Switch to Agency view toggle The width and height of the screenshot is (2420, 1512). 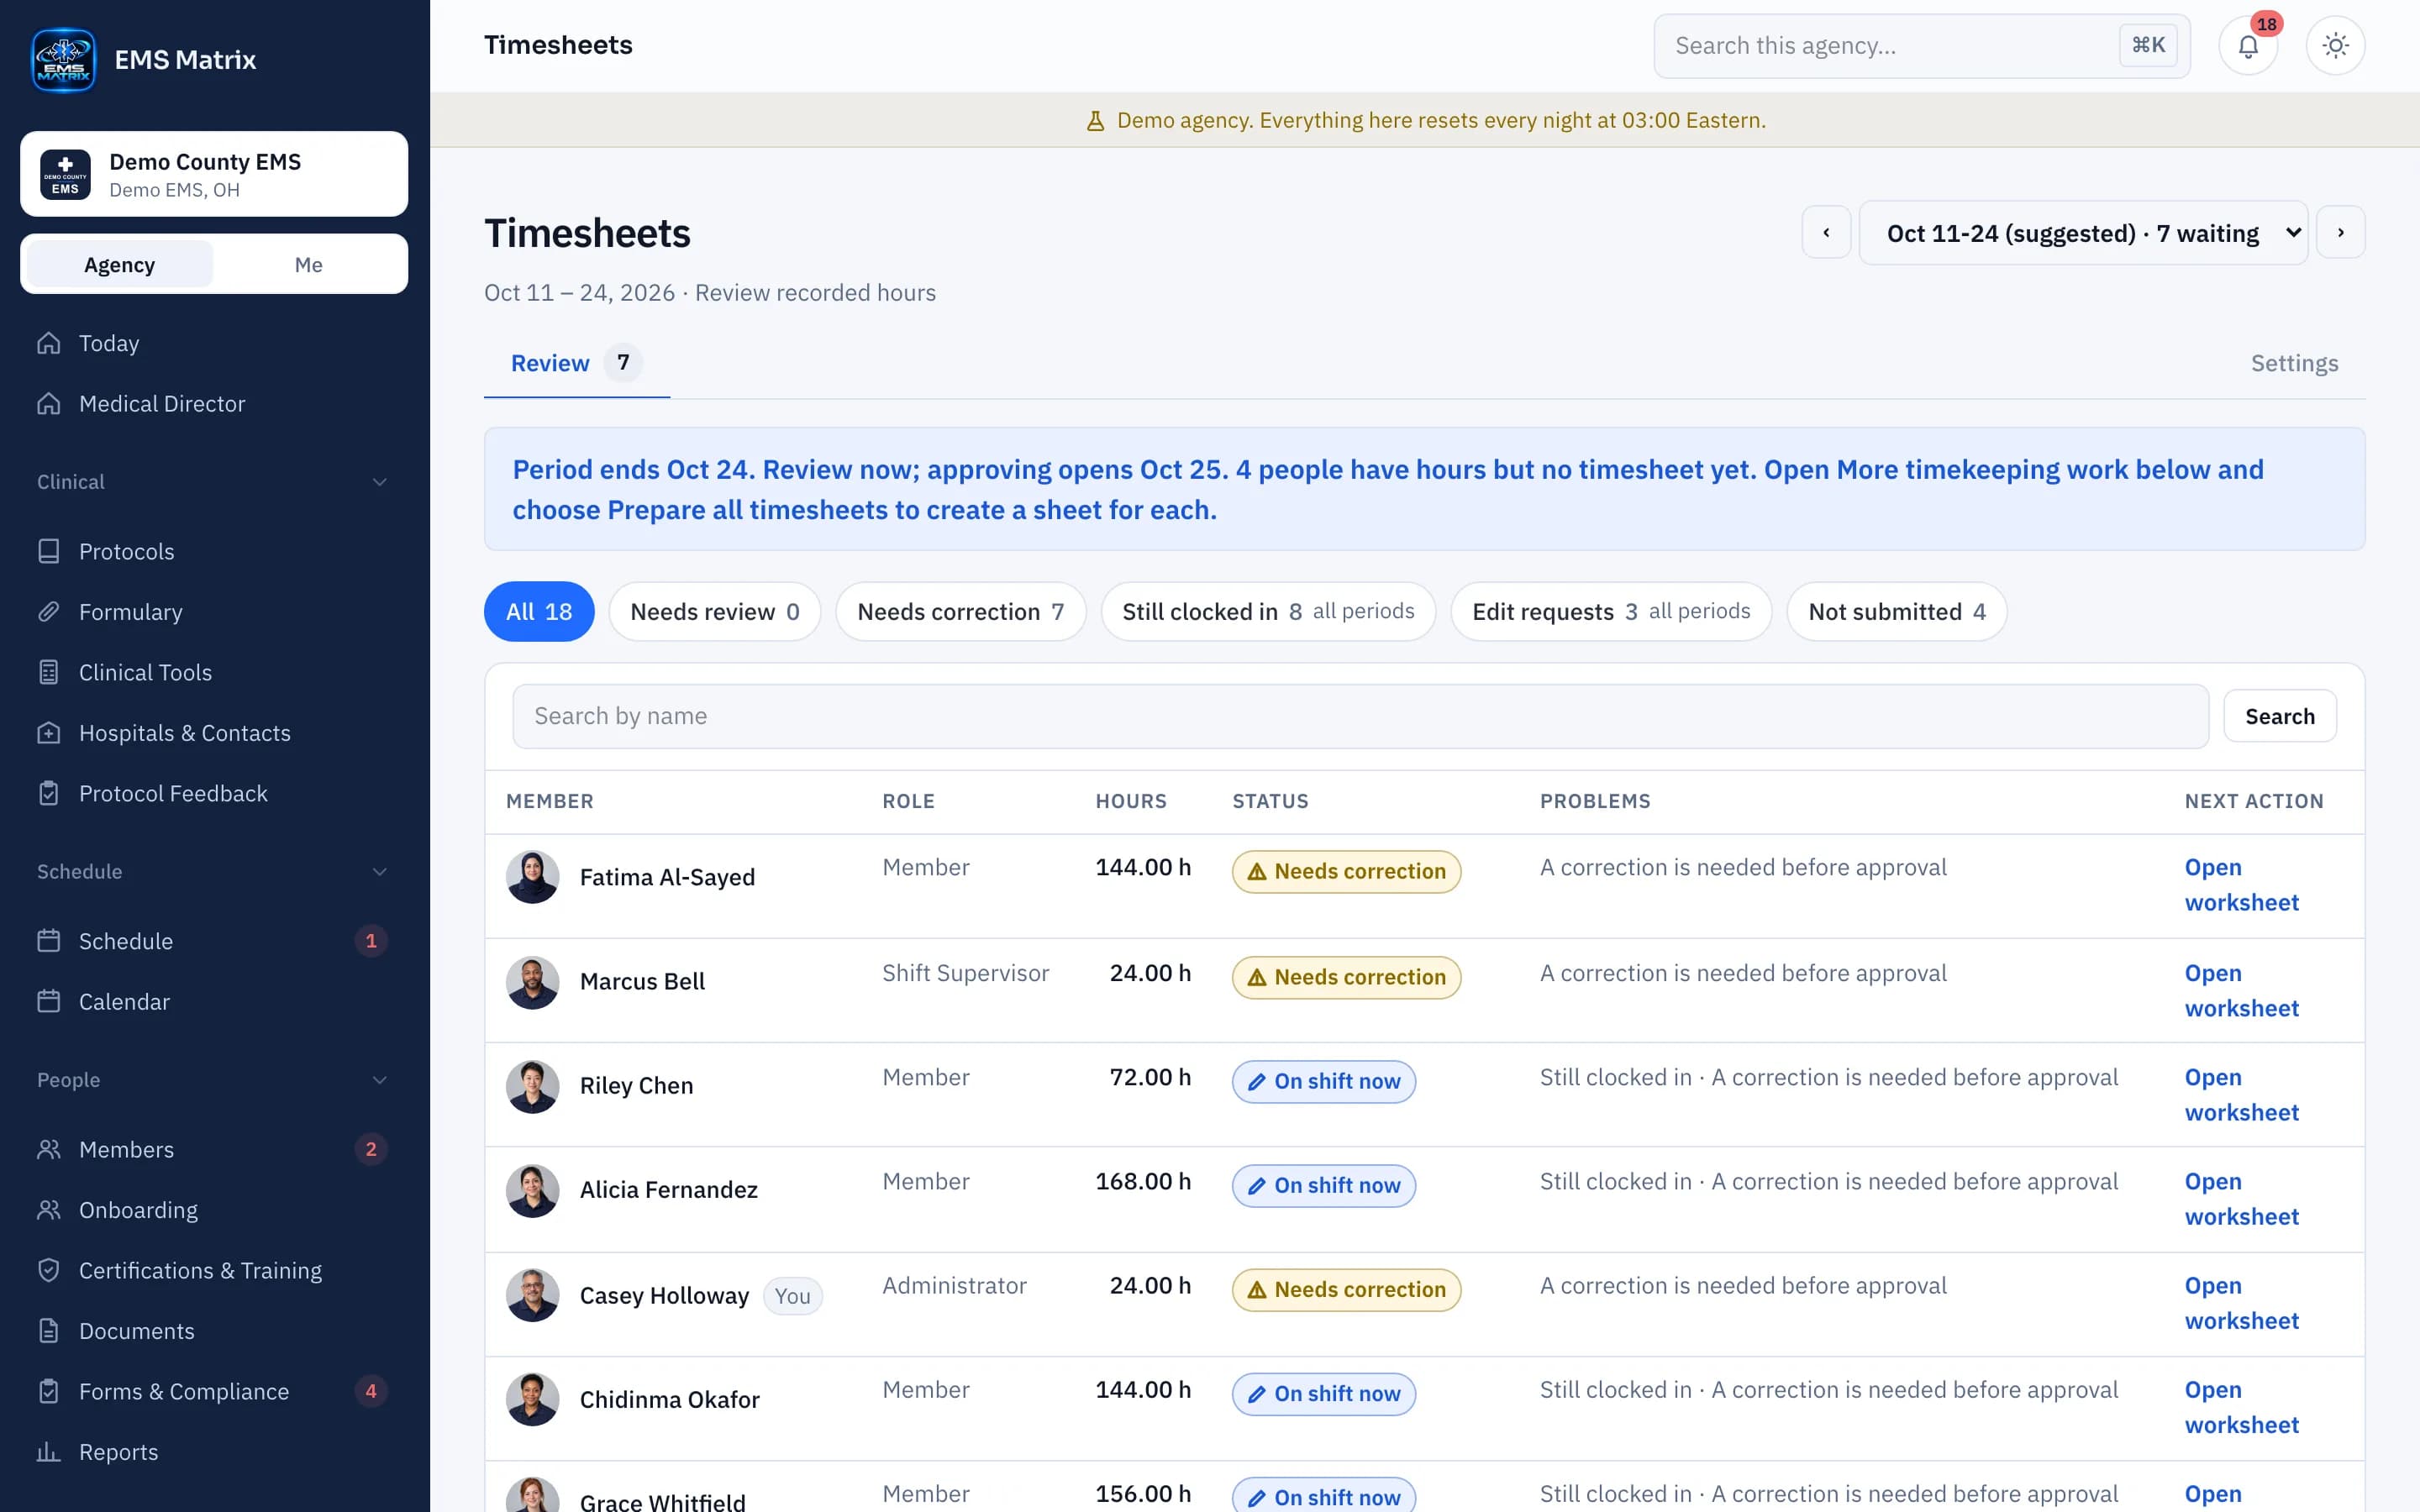pos(119,264)
